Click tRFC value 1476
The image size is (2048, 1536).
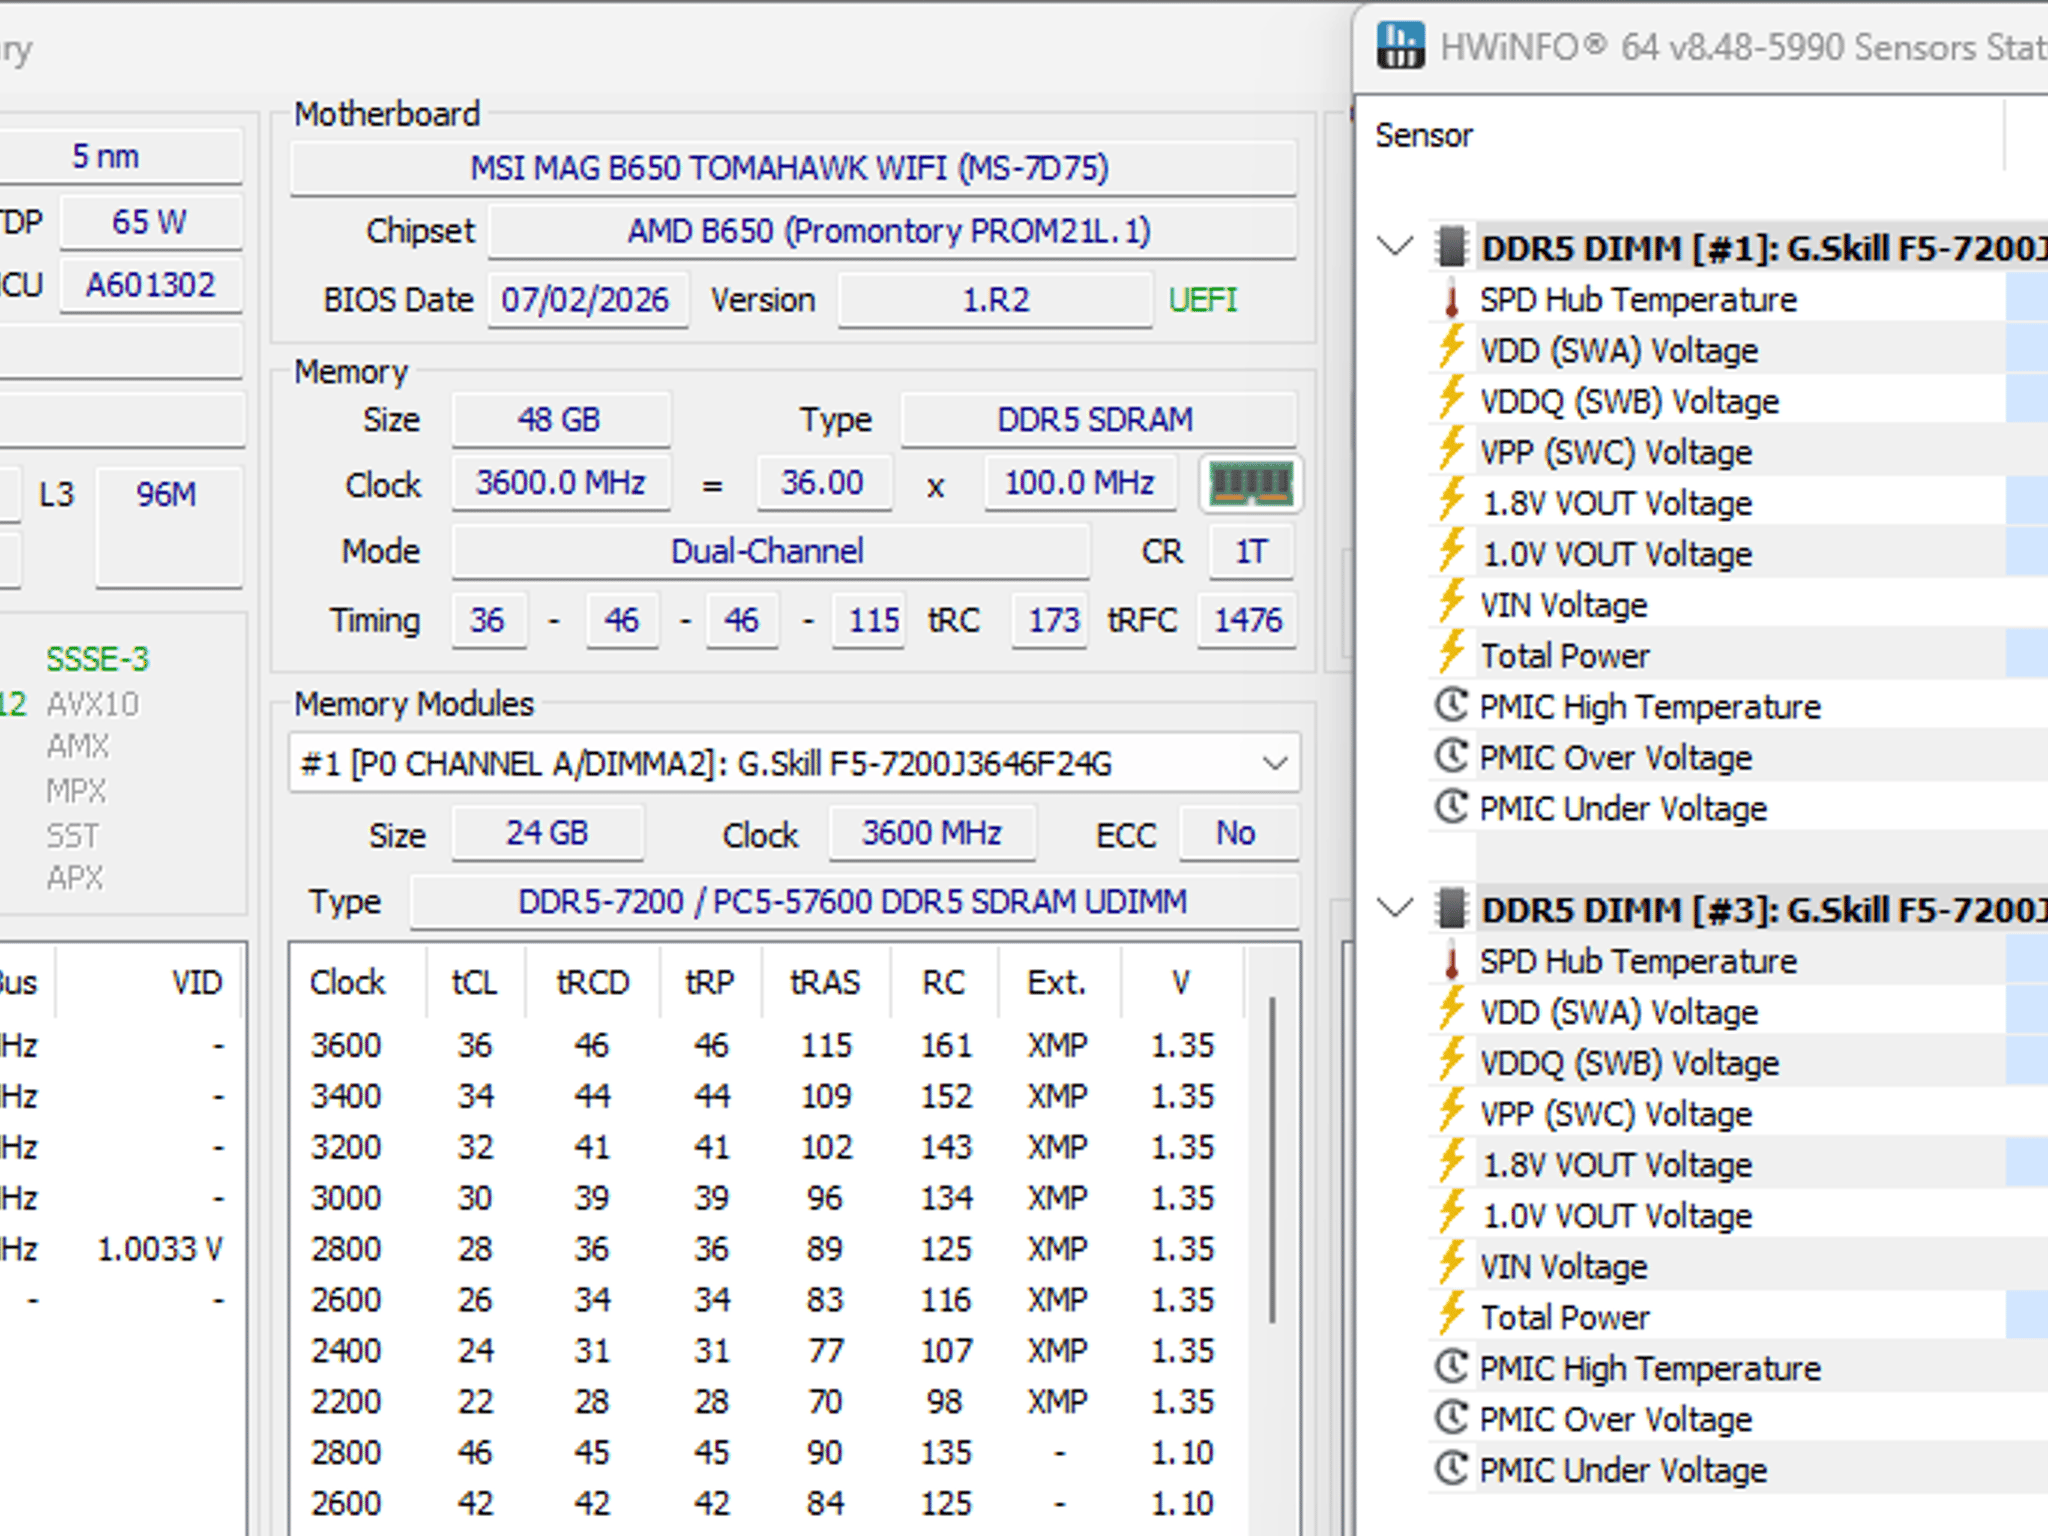pos(1247,620)
